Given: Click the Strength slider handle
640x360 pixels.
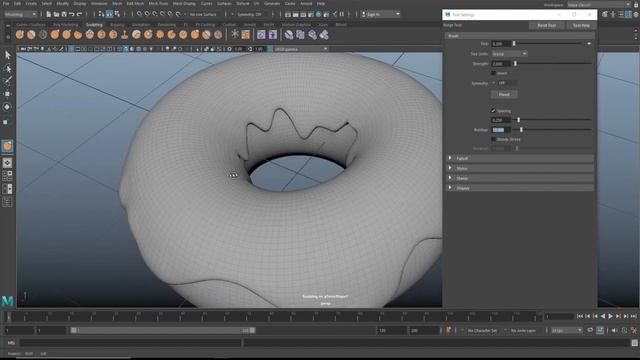Looking at the screenshot, I should [x=516, y=64].
